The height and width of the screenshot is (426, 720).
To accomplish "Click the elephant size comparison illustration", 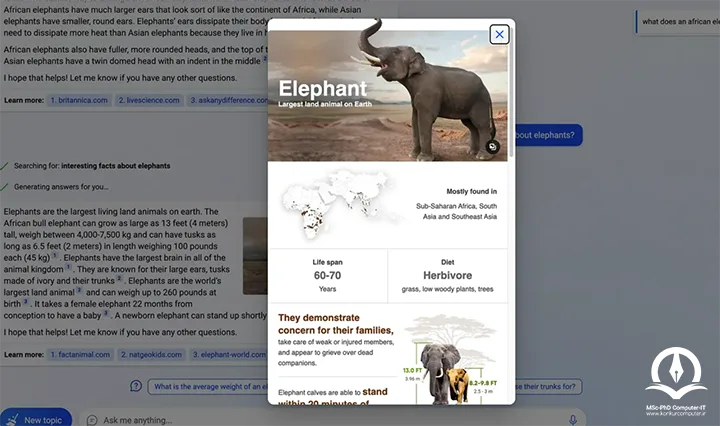I will (451, 359).
